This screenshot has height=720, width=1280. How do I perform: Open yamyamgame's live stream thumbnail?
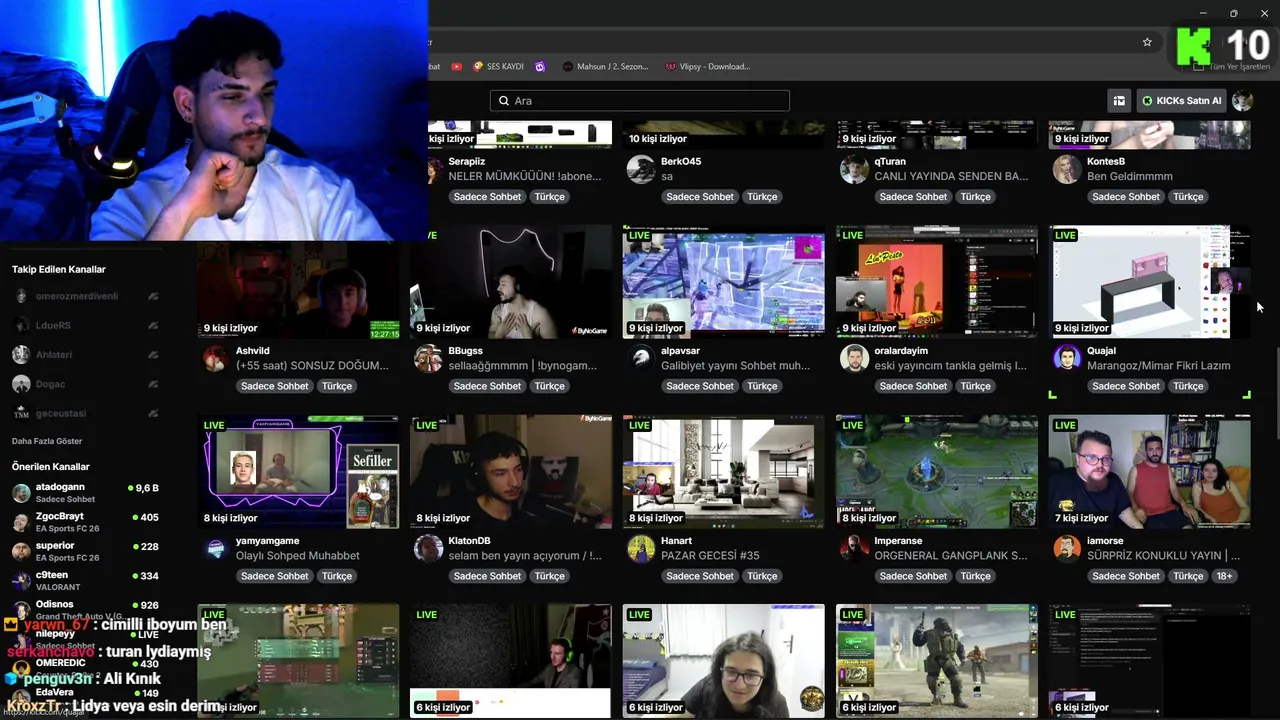tap(298, 472)
